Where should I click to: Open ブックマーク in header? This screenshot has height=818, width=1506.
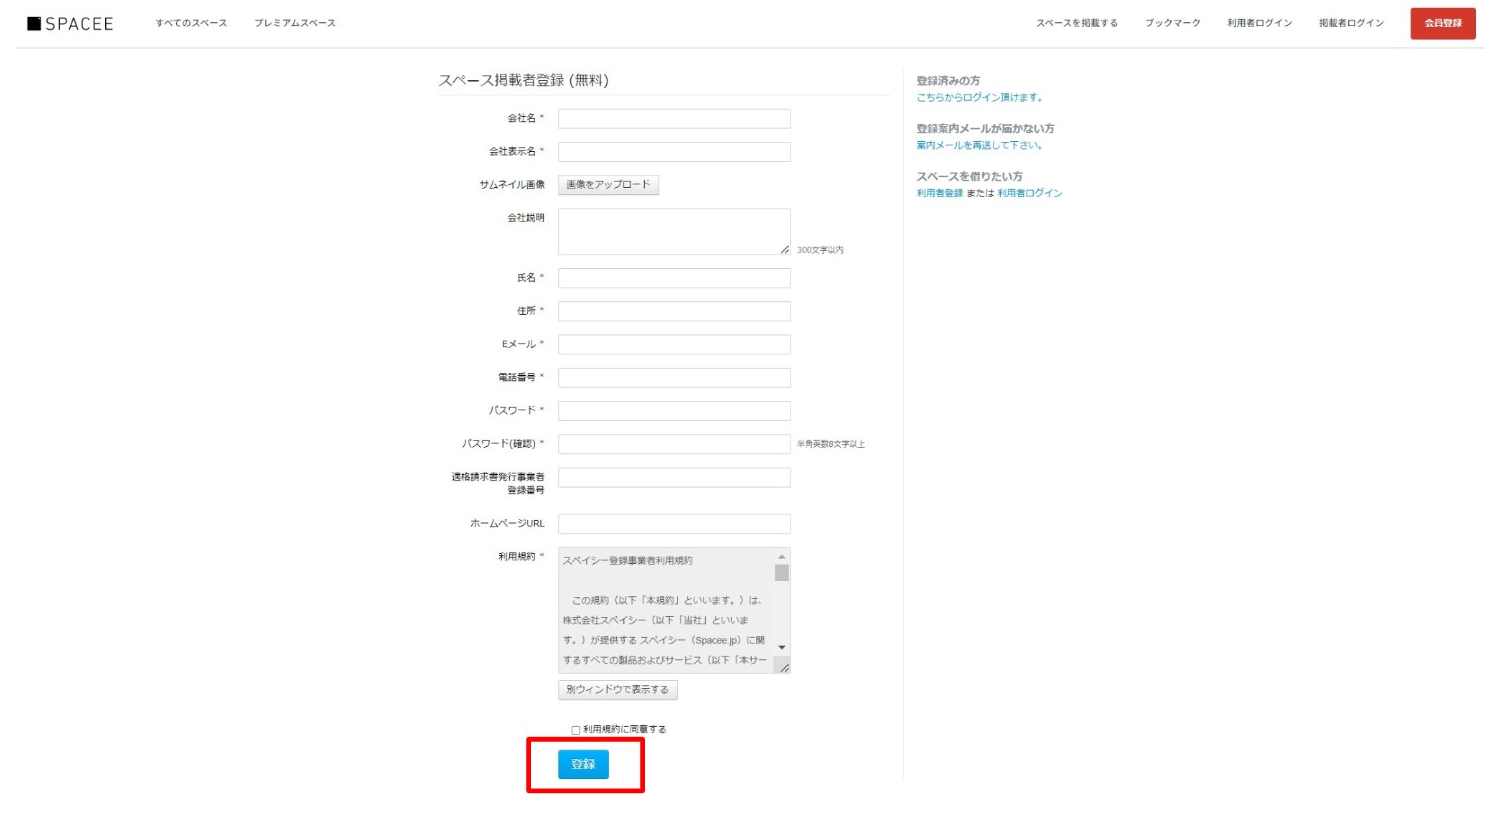pyautogui.click(x=1172, y=23)
